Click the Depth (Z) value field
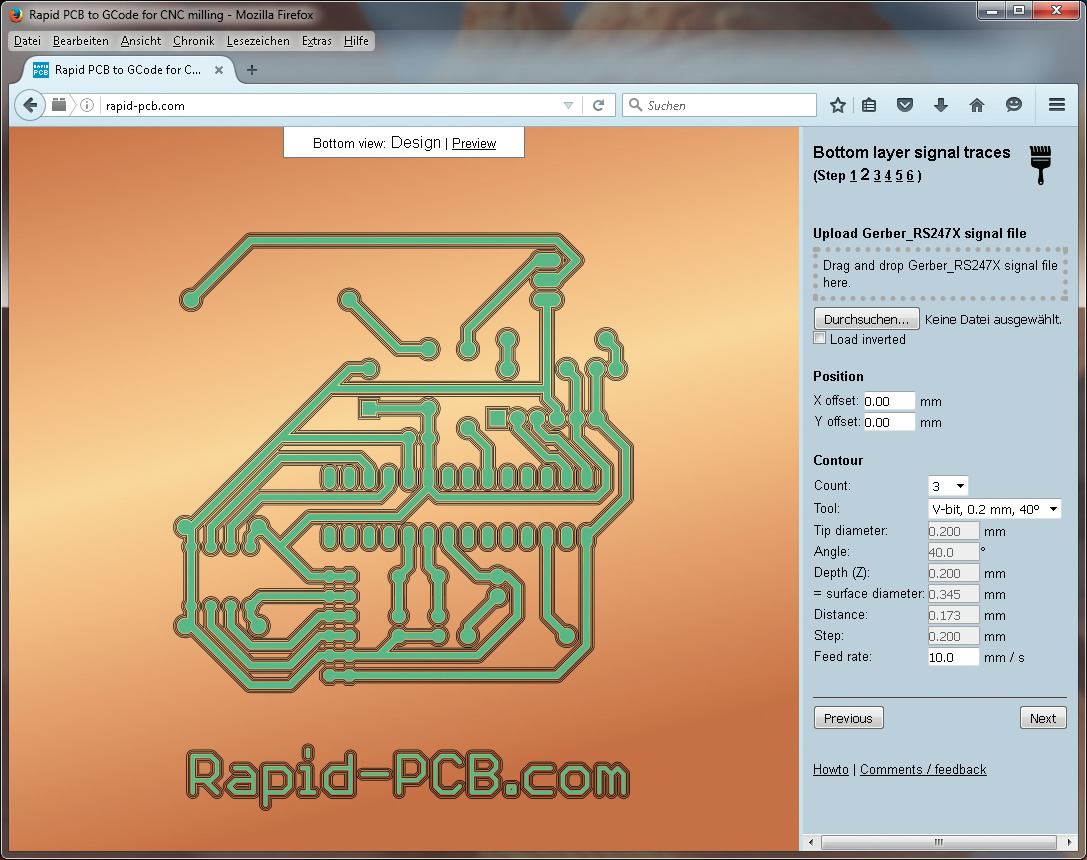This screenshot has height=860, width=1087. click(953, 573)
